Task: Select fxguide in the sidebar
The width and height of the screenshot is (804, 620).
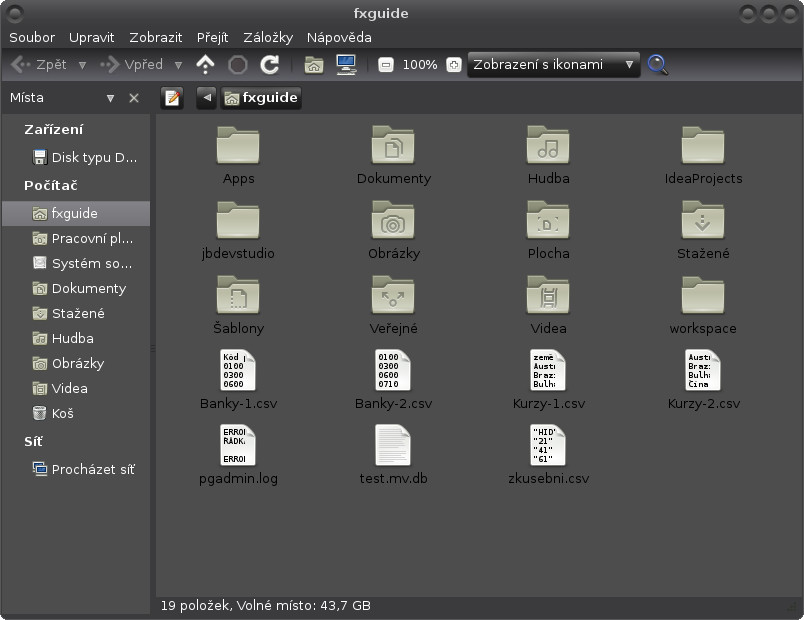Action: pos(76,213)
